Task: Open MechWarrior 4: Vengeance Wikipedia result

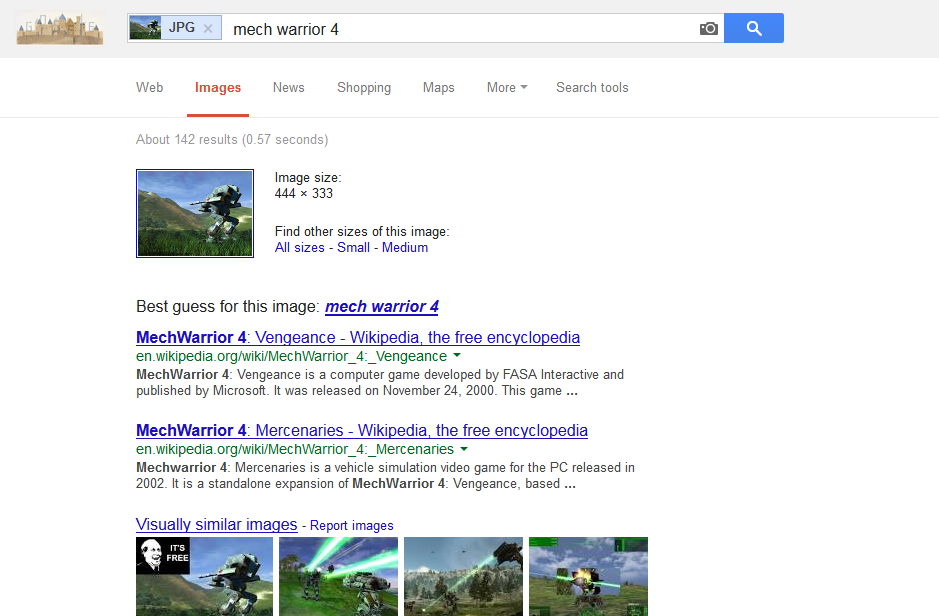Action: point(358,337)
